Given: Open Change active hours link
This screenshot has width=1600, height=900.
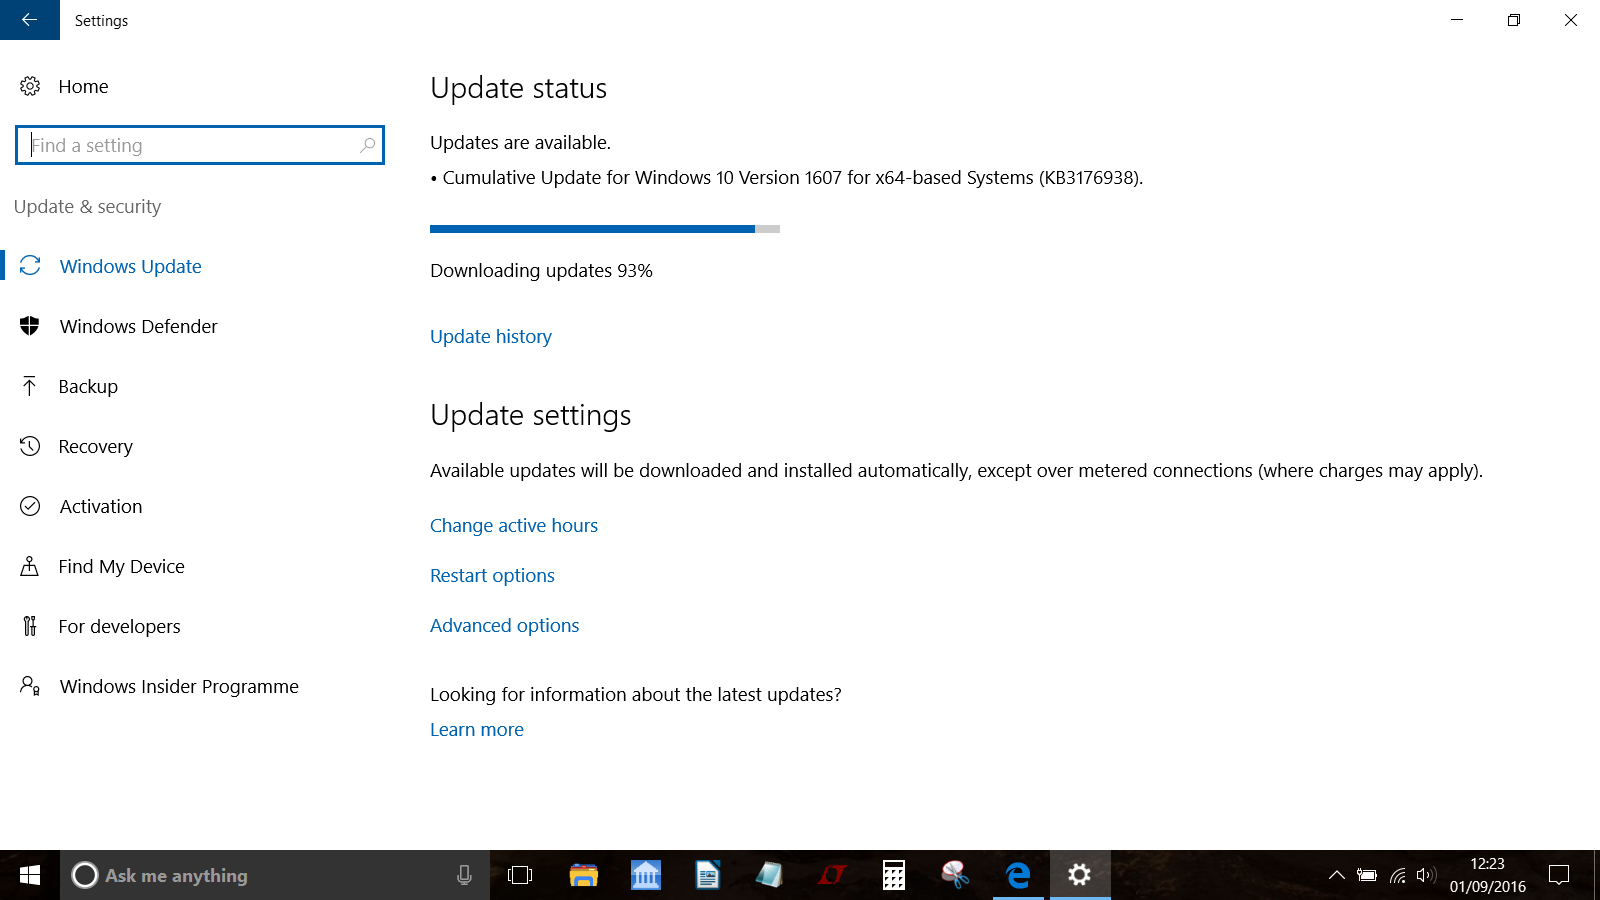Looking at the screenshot, I should (514, 526).
